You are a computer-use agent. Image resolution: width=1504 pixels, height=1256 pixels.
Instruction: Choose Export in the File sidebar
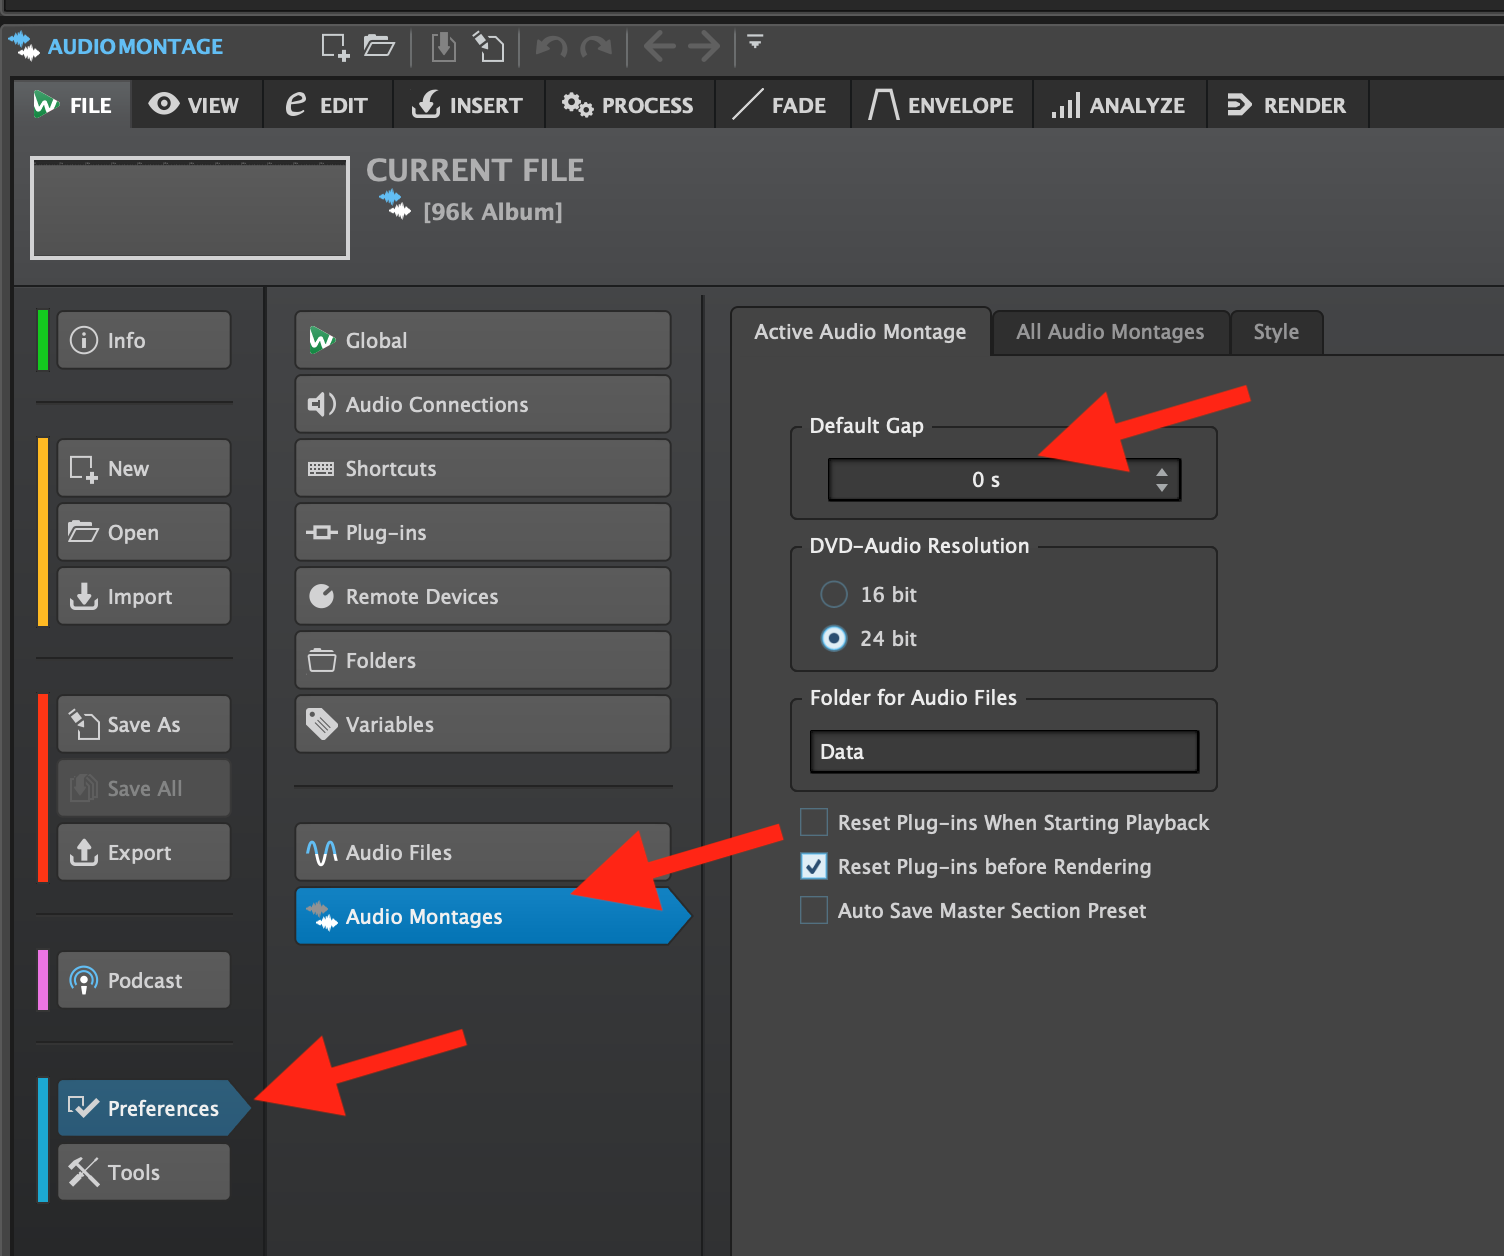click(x=144, y=852)
